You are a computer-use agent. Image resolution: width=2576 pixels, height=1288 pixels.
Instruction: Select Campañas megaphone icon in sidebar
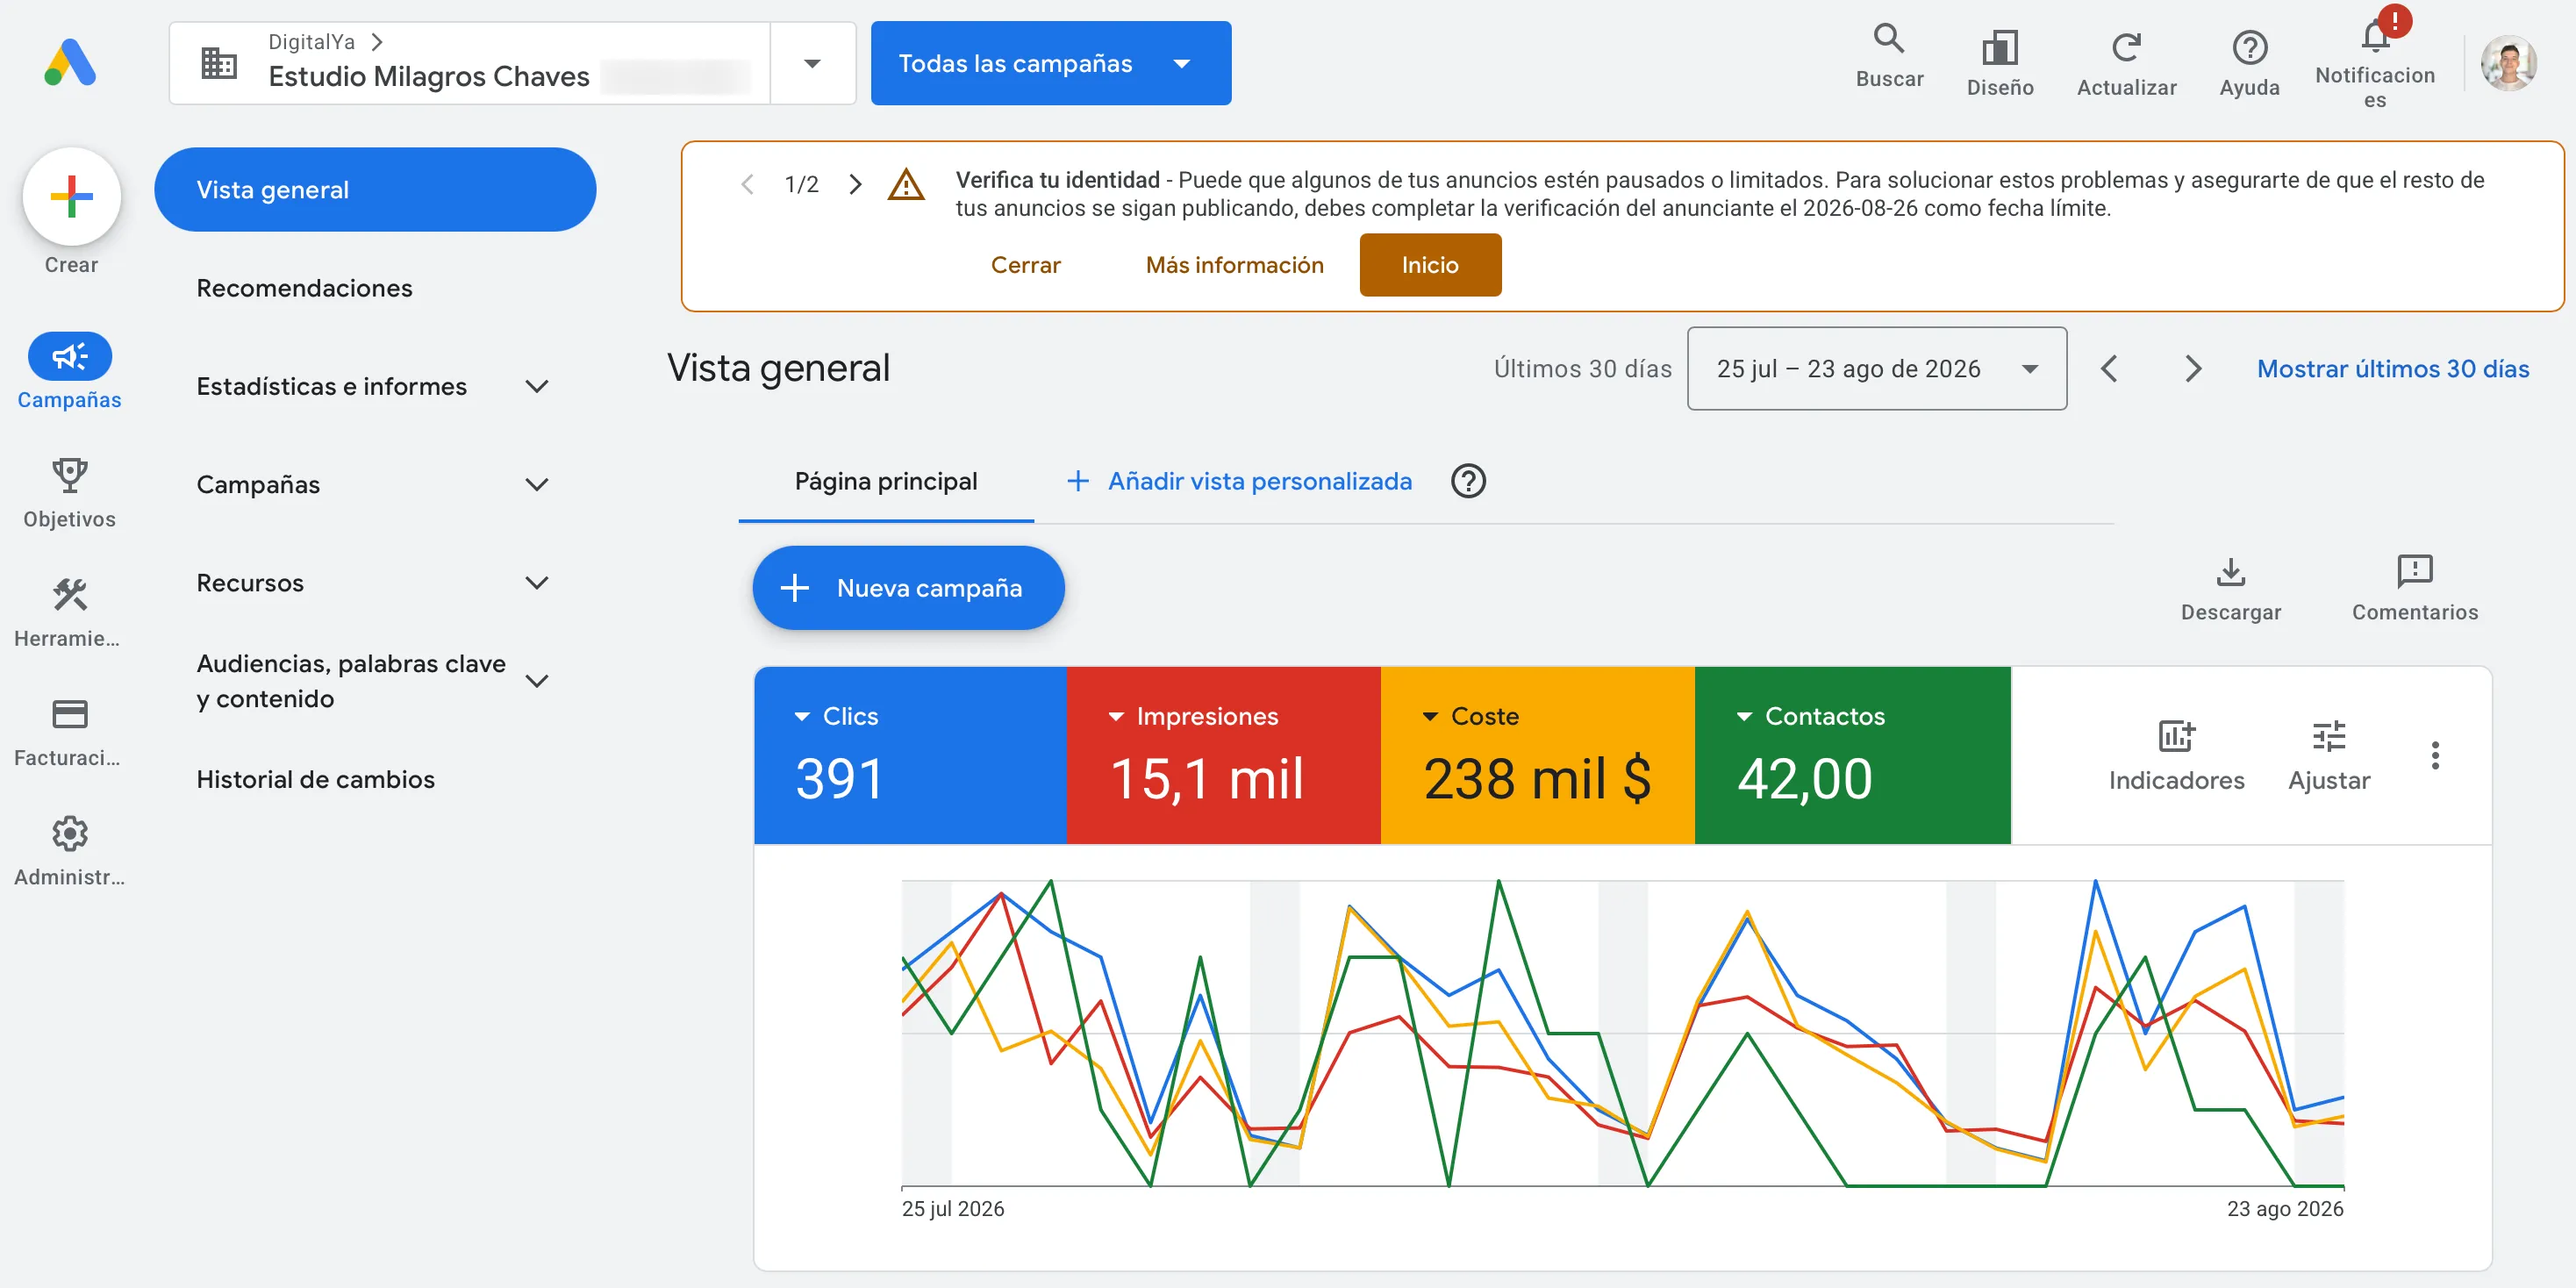pos(70,356)
